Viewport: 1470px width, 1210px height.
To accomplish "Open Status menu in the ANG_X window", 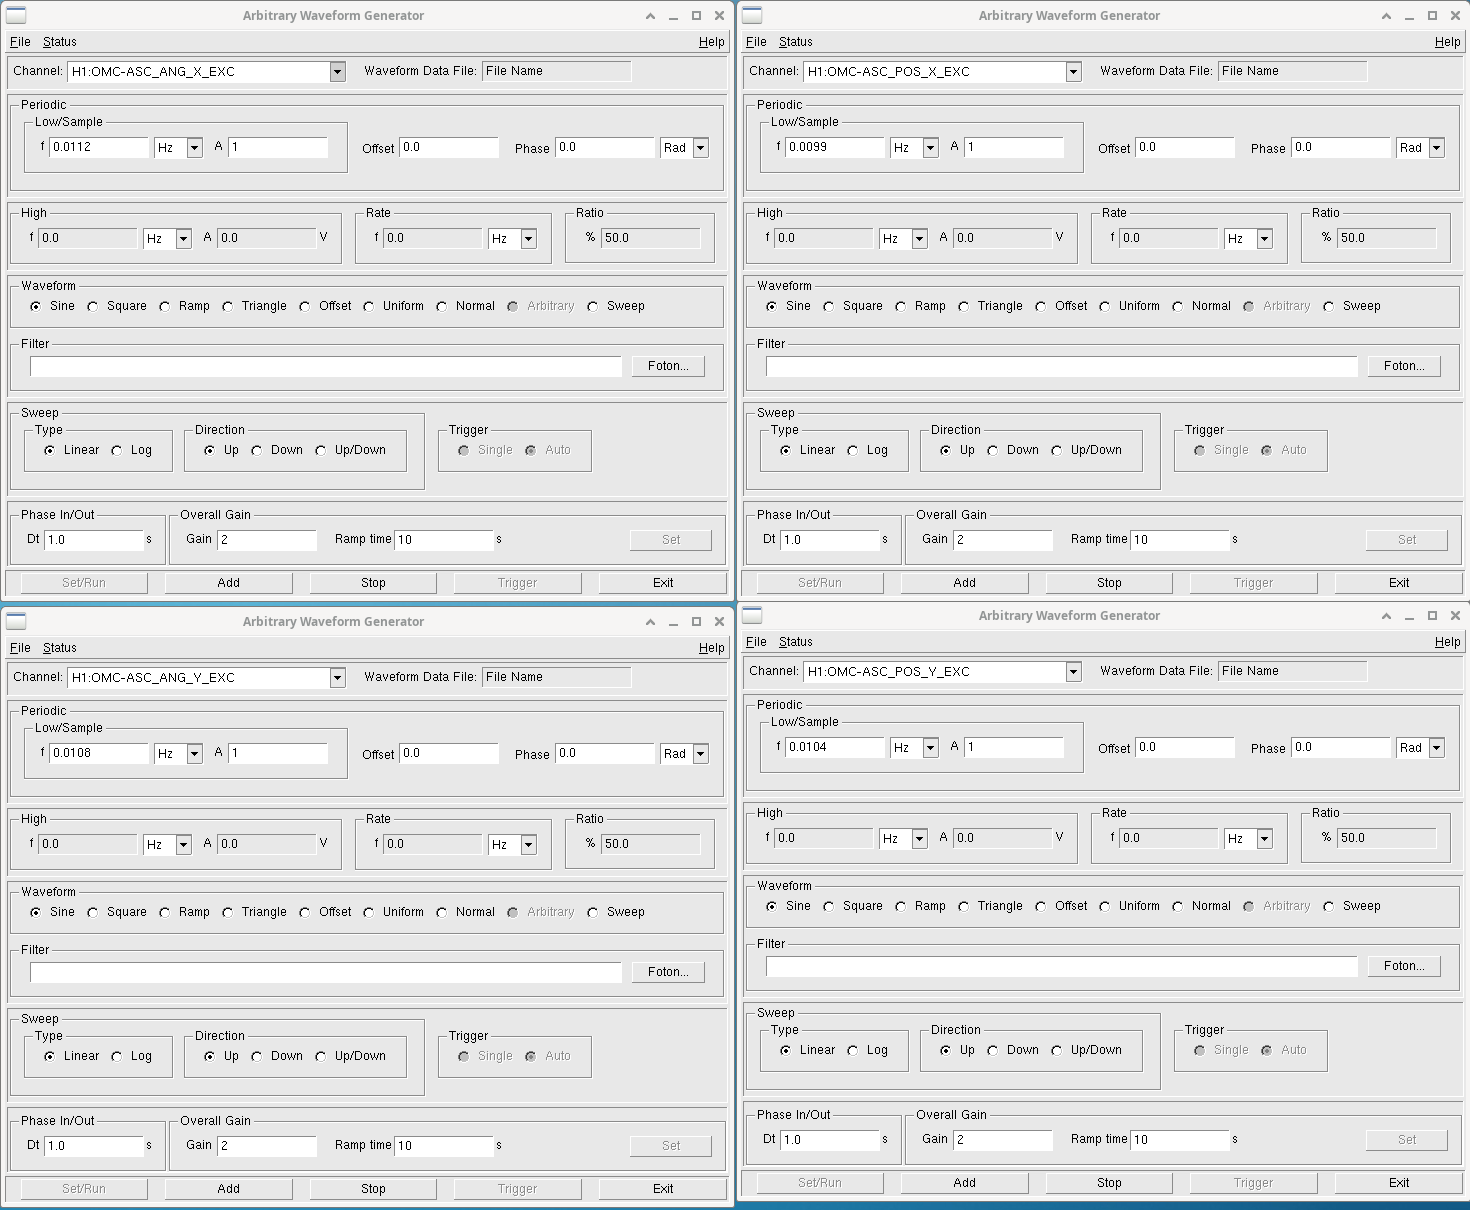I will pos(60,42).
